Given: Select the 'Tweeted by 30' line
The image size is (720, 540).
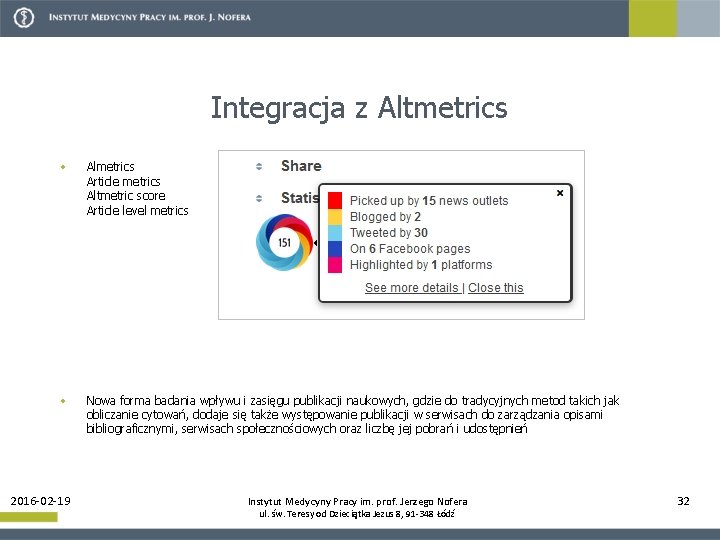Looking at the screenshot, I should pyautogui.click(x=388, y=233).
